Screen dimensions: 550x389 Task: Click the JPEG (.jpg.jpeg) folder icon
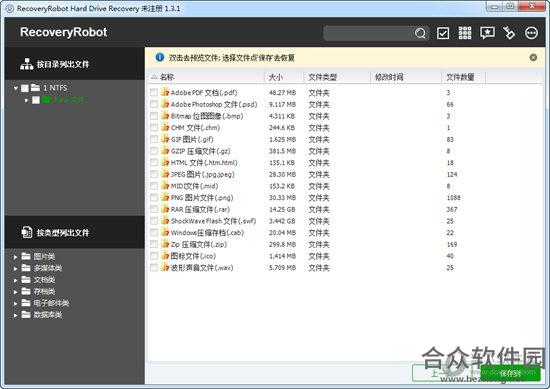pos(165,174)
